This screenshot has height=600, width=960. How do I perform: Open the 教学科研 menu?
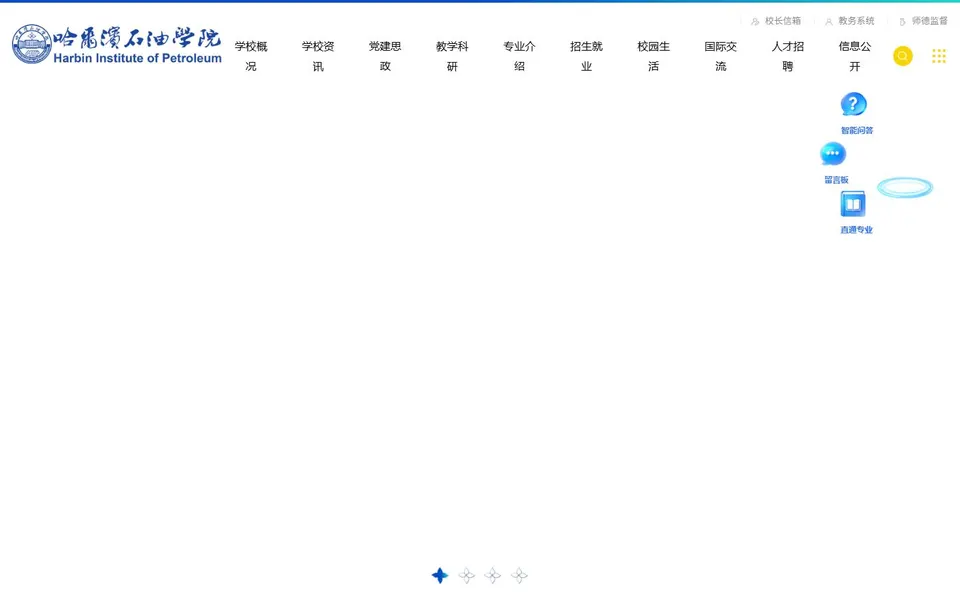[x=452, y=56]
